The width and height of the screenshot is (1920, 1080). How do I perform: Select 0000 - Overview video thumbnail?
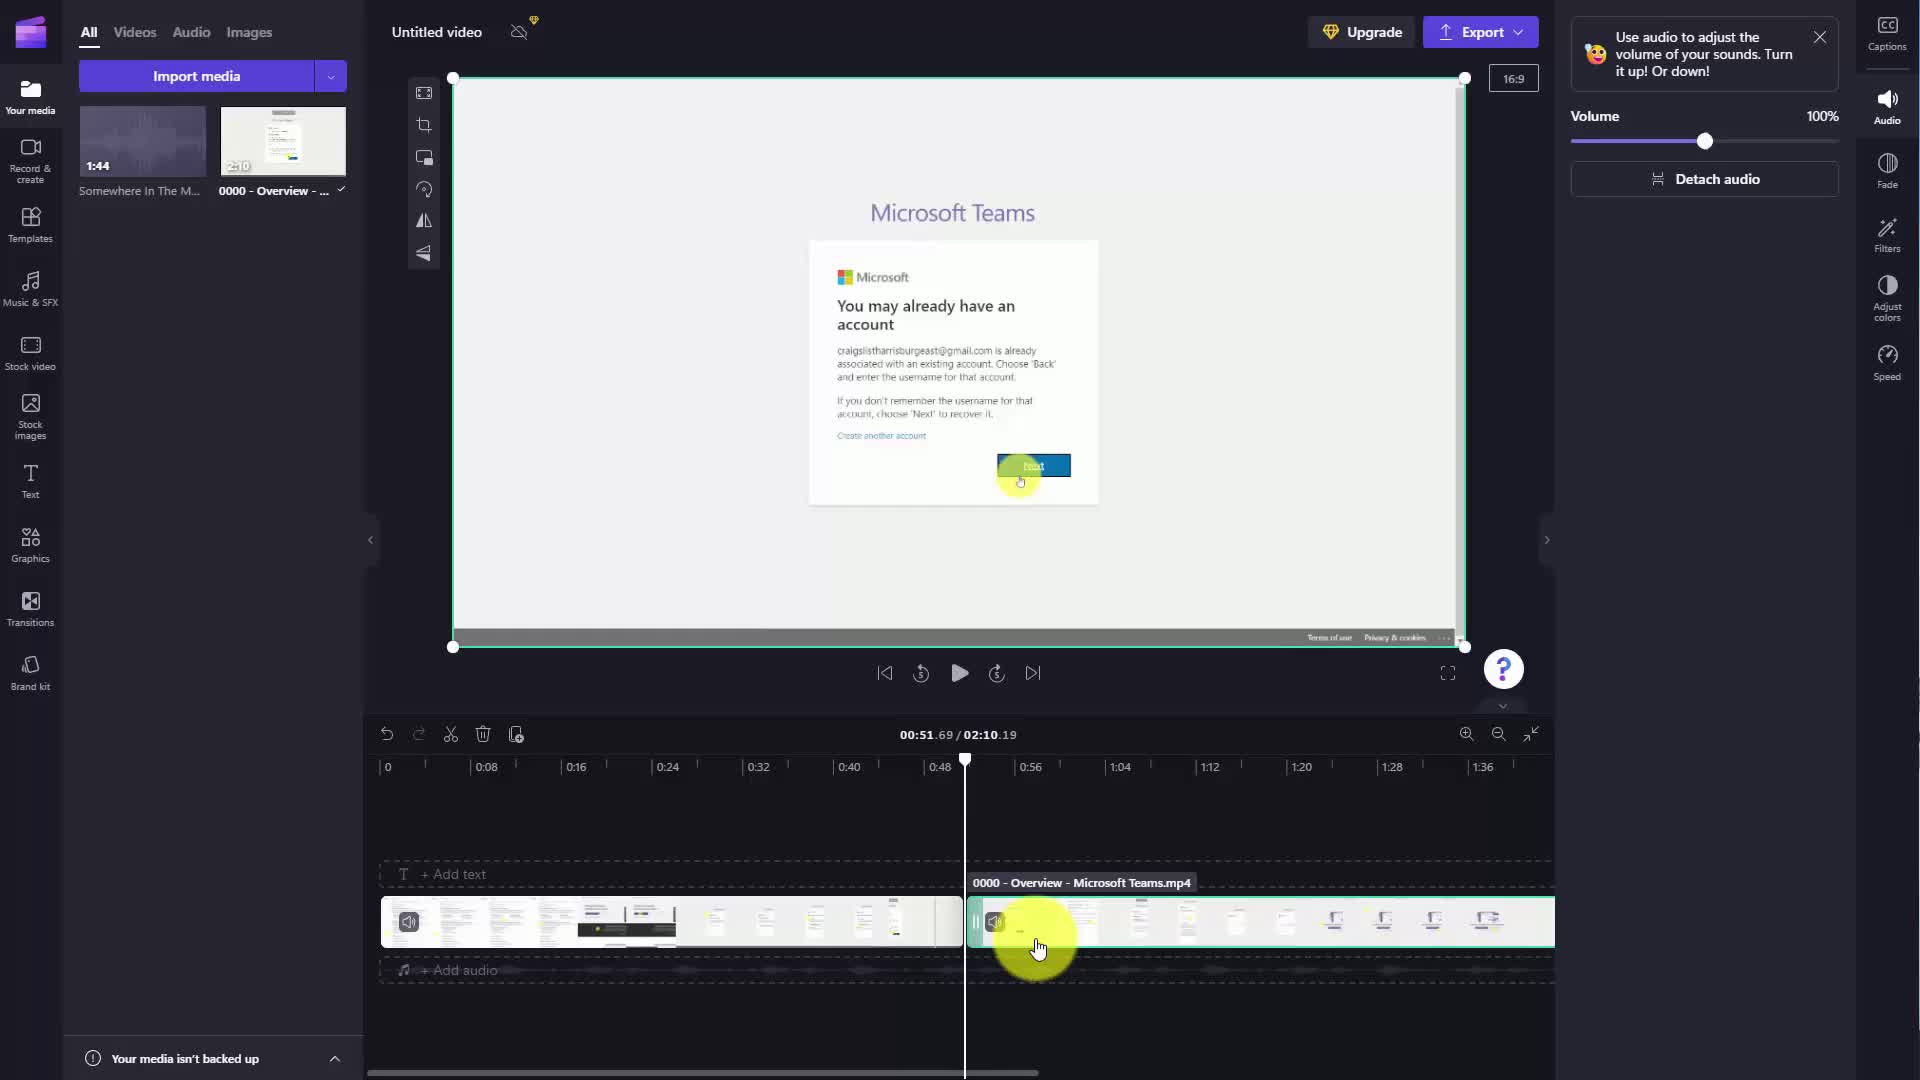tap(283, 141)
